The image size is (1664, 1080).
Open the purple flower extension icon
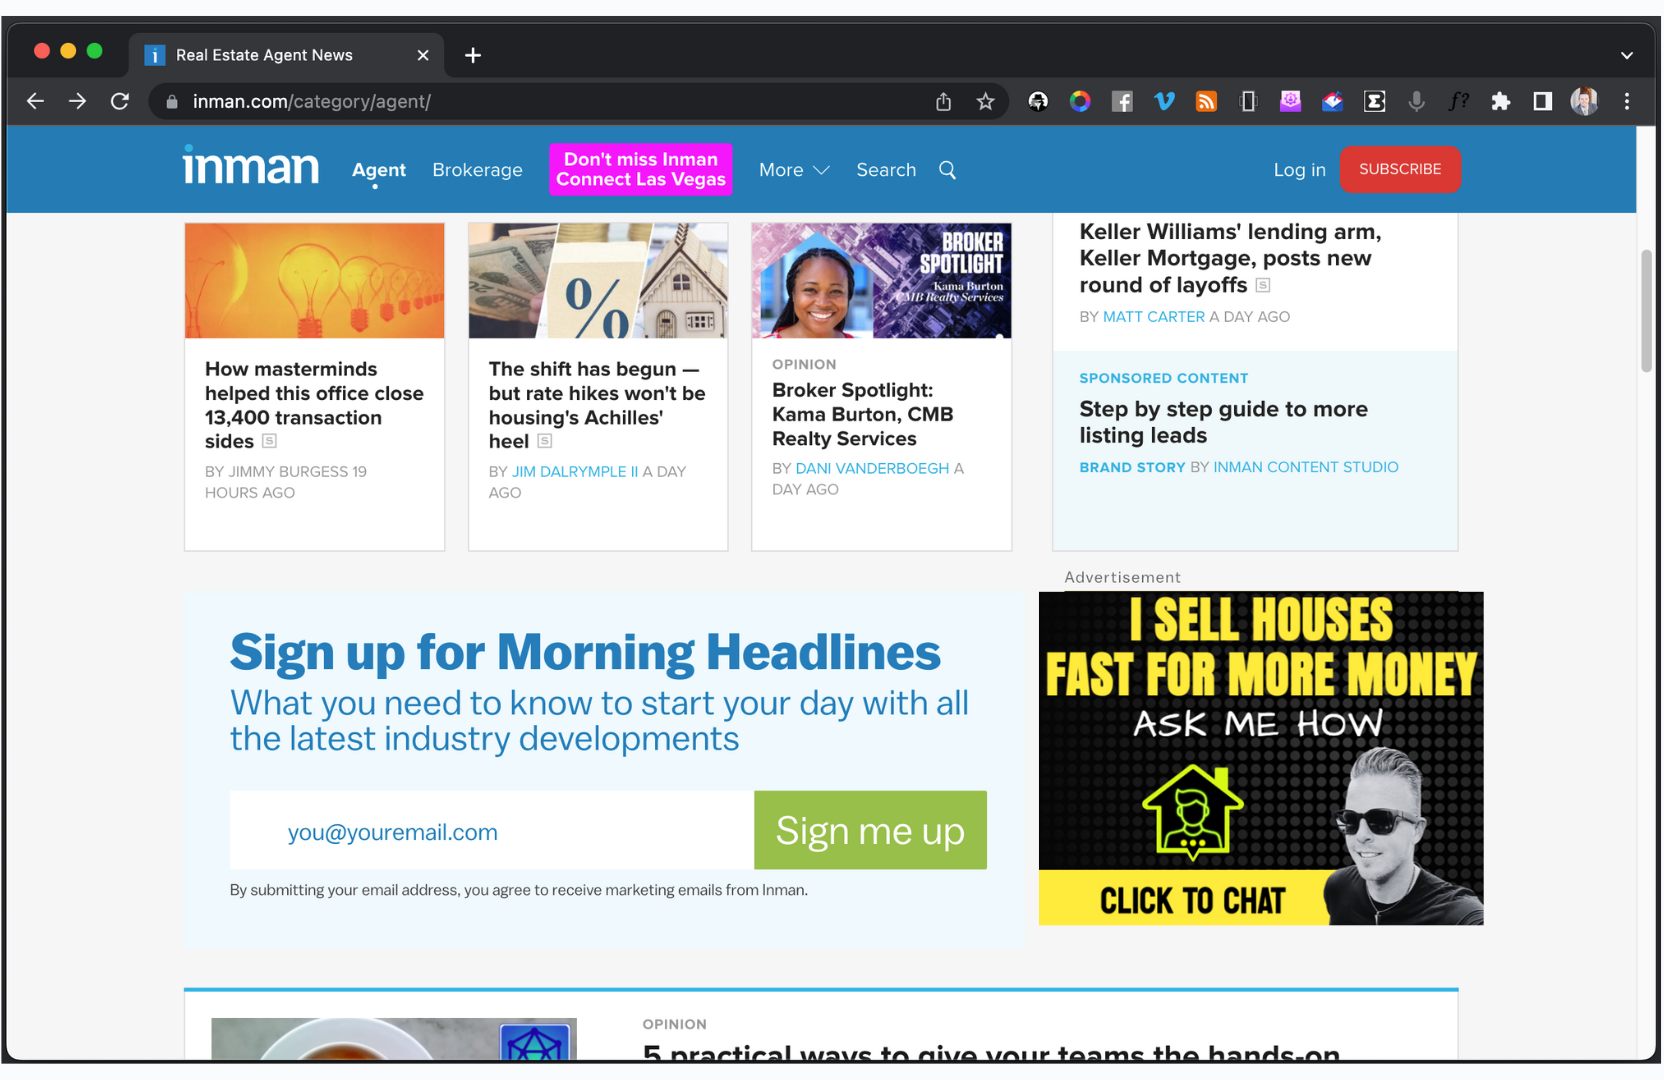1290,101
